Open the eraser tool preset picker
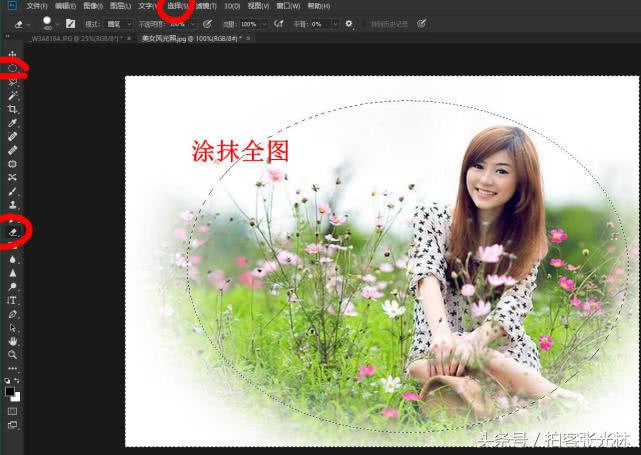The height and width of the screenshot is (455, 641). click(22, 25)
